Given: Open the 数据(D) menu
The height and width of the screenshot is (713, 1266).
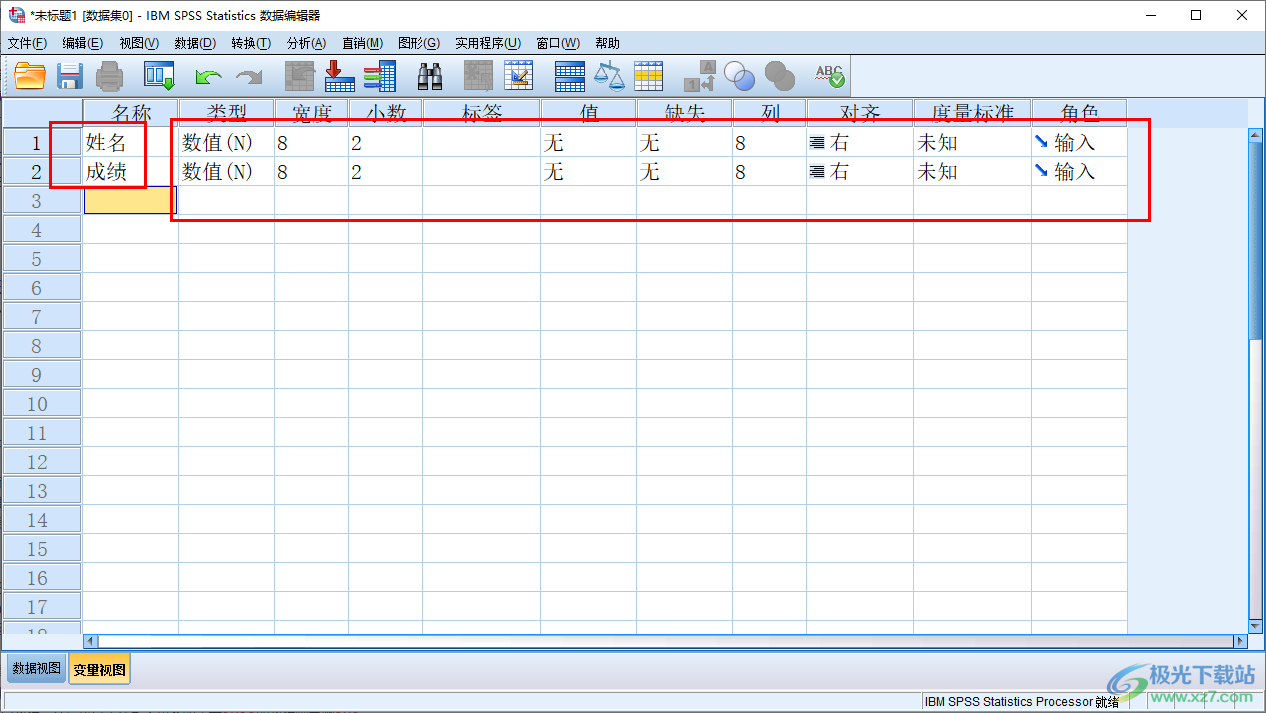Looking at the screenshot, I should coord(195,43).
